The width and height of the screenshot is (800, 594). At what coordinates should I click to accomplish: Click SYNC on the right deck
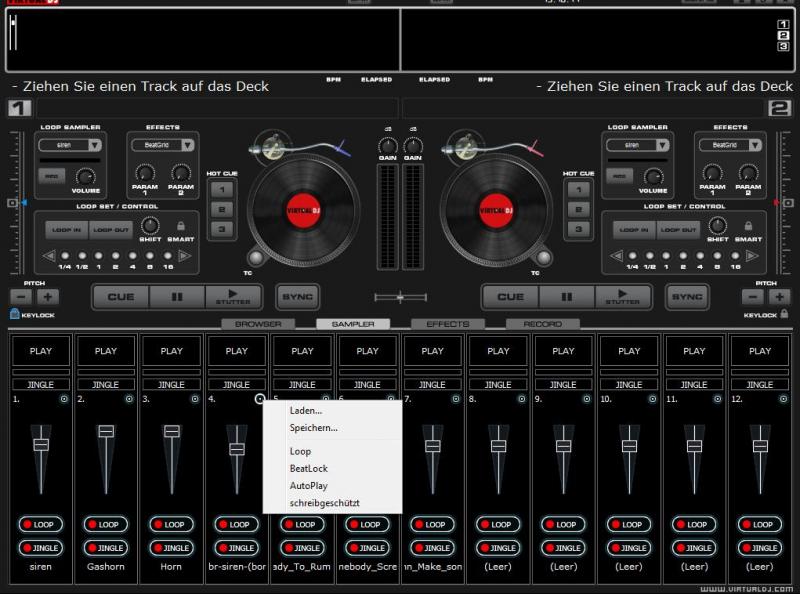pos(687,296)
